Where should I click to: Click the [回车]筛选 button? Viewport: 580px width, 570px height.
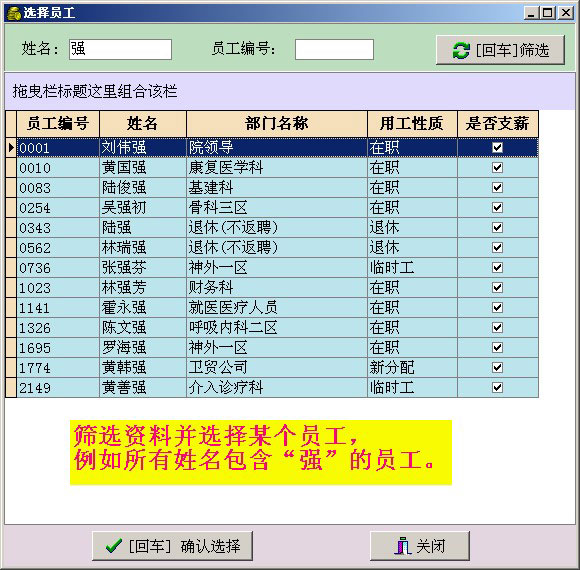click(x=500, y=50)
